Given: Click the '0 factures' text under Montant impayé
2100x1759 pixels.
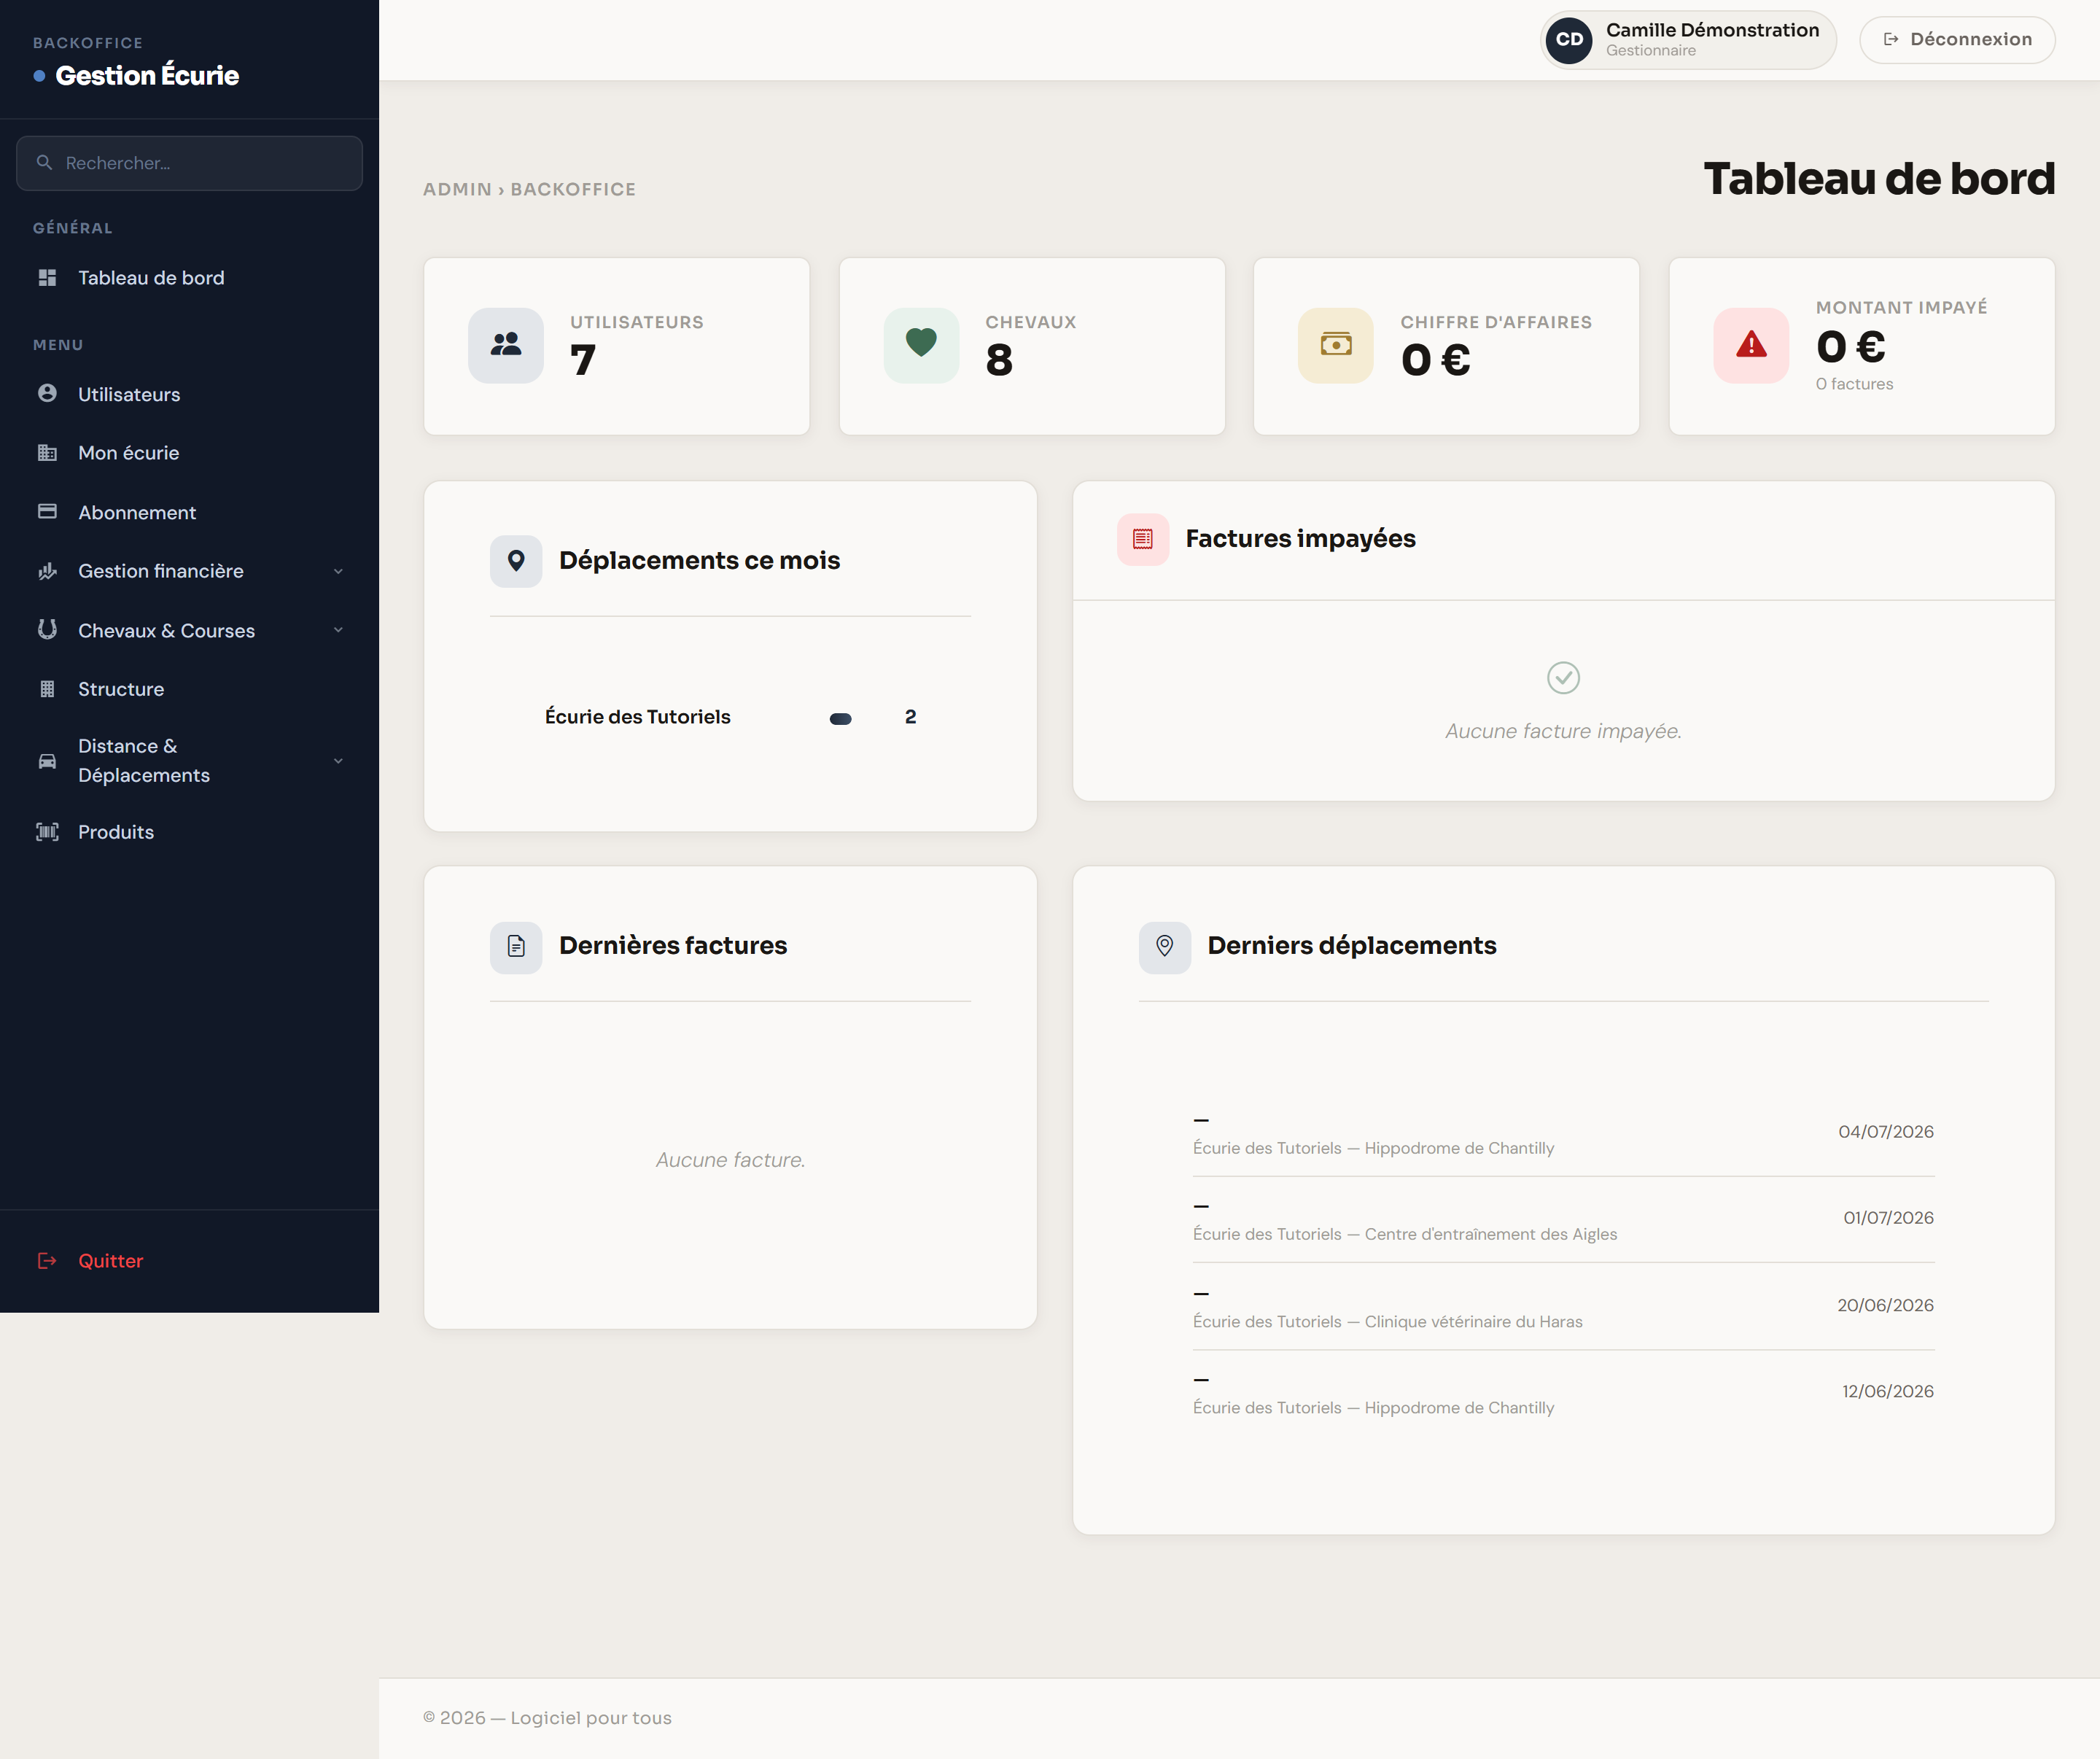Looking at the screenshot, I should click(x=1854, y=384).
